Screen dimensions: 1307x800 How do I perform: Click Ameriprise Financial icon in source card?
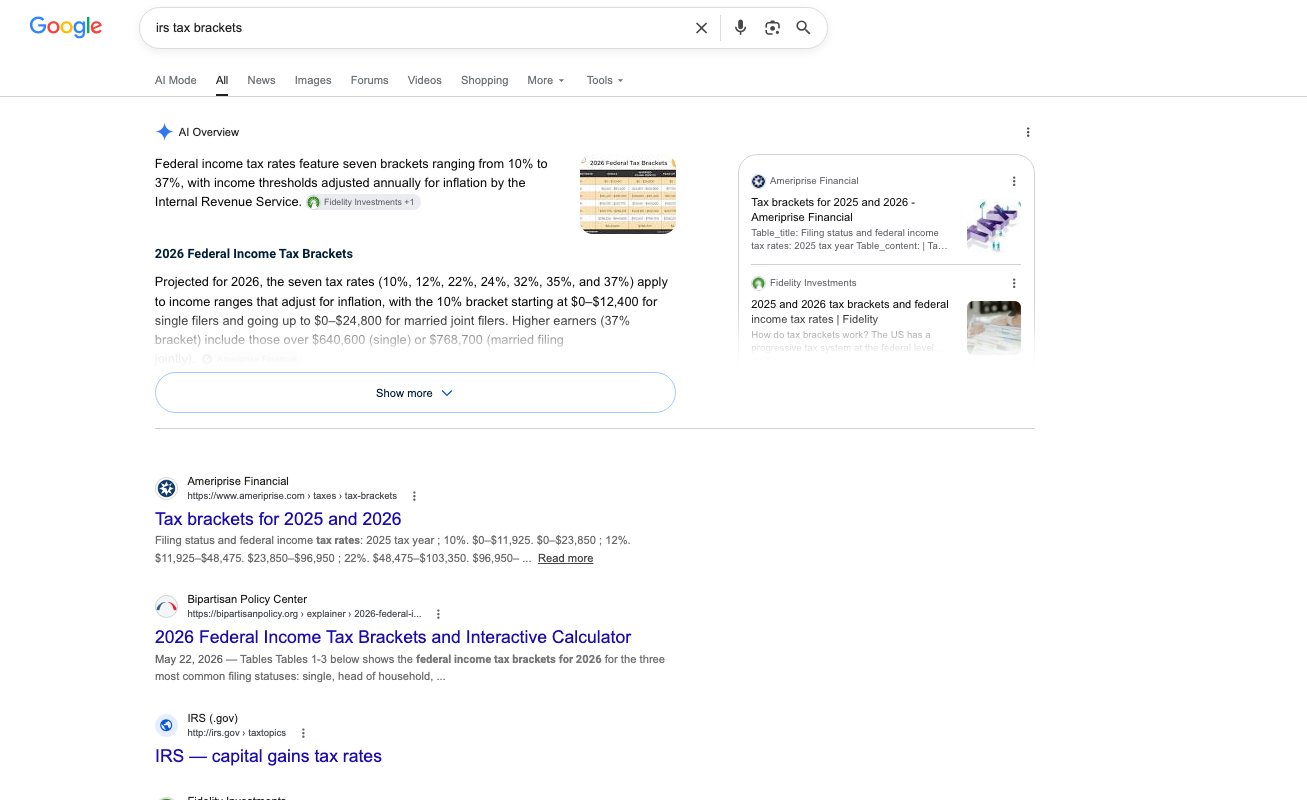pos(758,181)
